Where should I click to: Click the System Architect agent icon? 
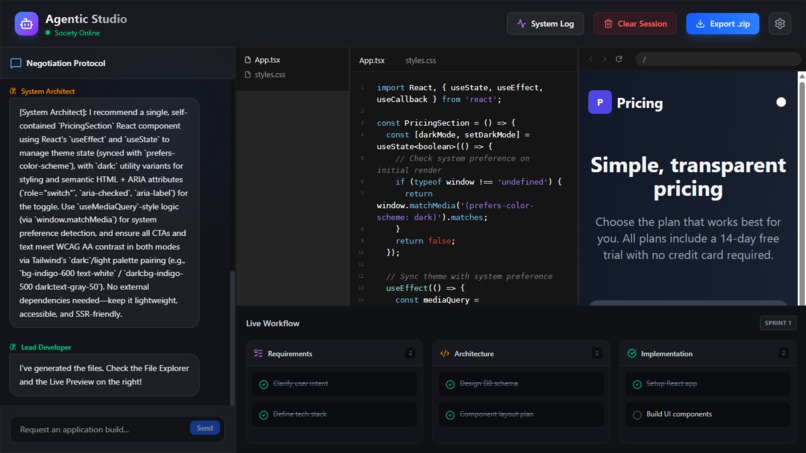click(13, 91)
